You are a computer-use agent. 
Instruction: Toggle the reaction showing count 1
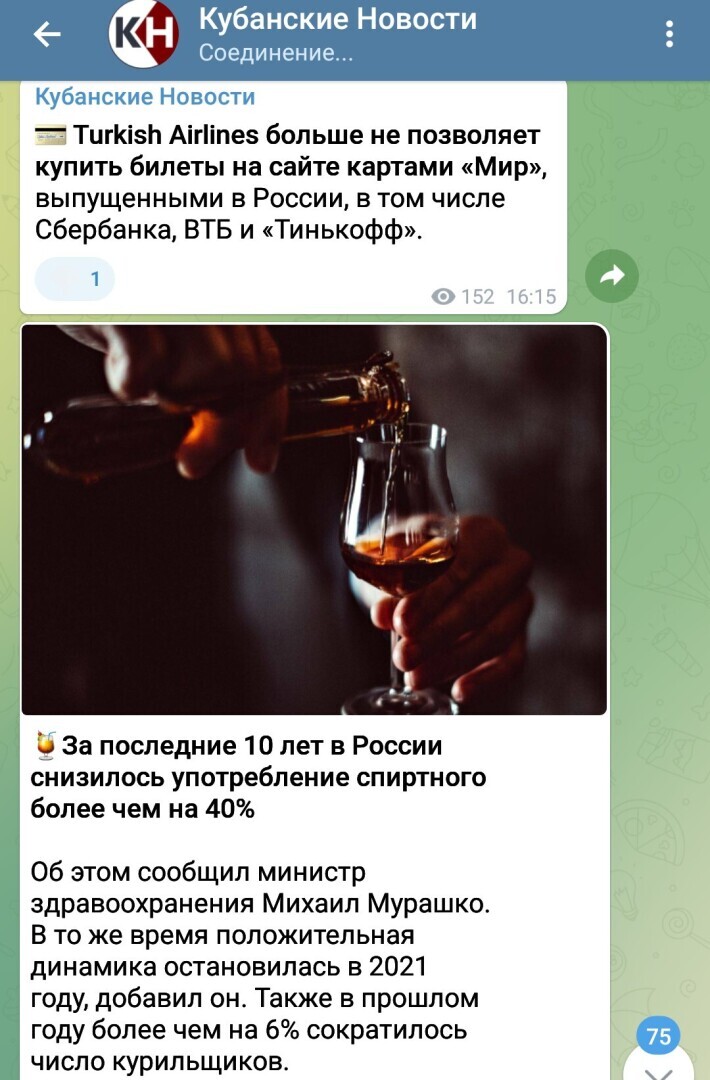pyautogui.click(x=74, y=279)
